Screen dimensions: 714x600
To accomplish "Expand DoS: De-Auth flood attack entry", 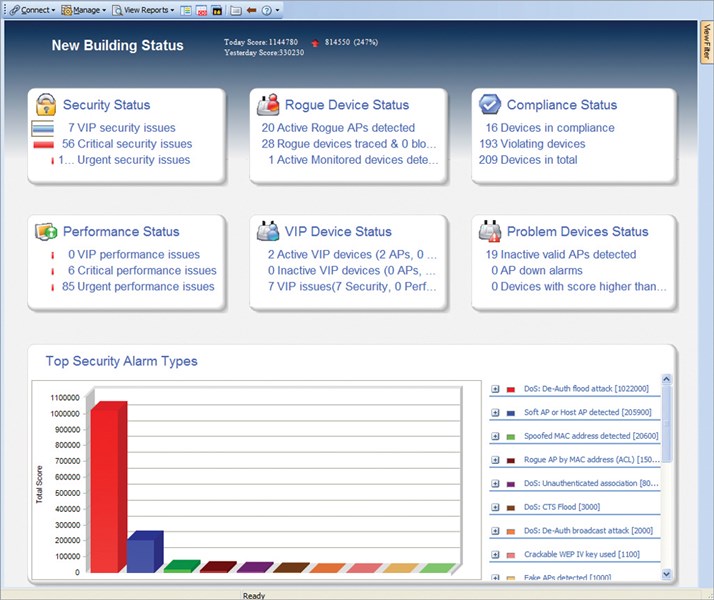I will coord(496,389).
